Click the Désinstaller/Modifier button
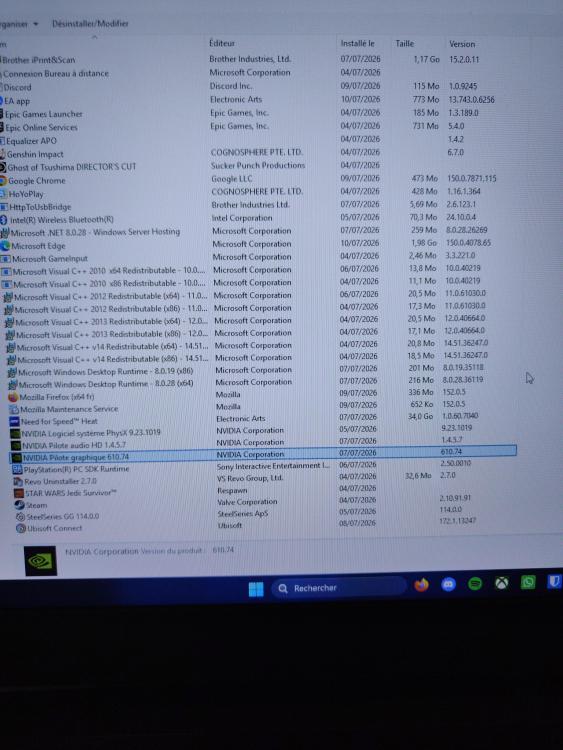563x750 pixels. coord(90,23)
